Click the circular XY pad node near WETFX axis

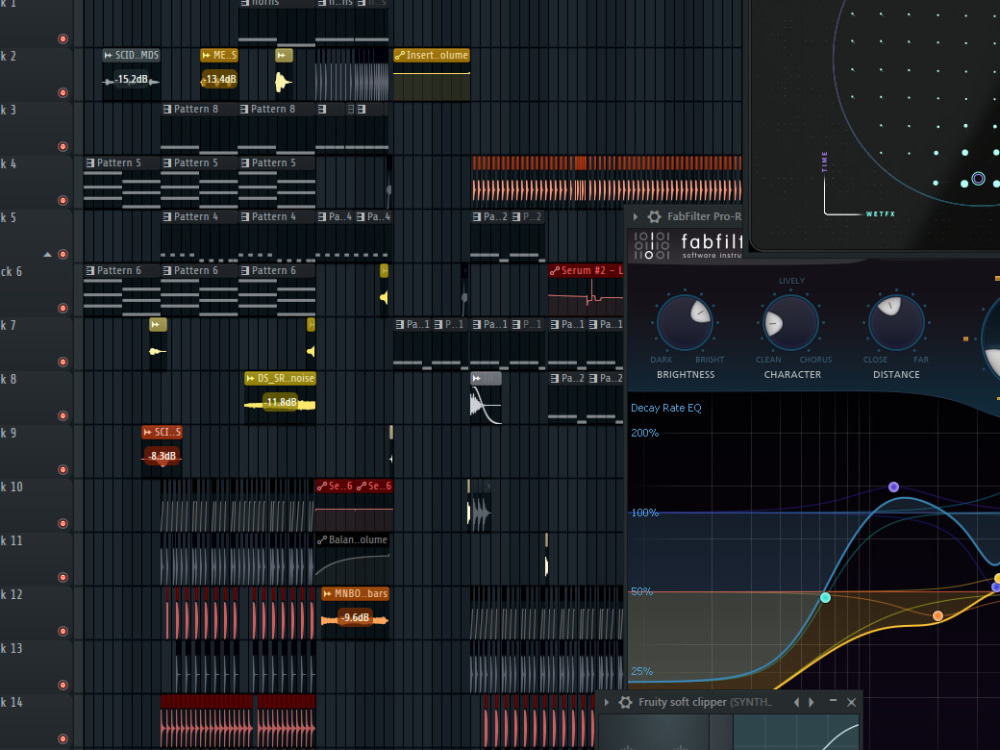tap(978, 179)
